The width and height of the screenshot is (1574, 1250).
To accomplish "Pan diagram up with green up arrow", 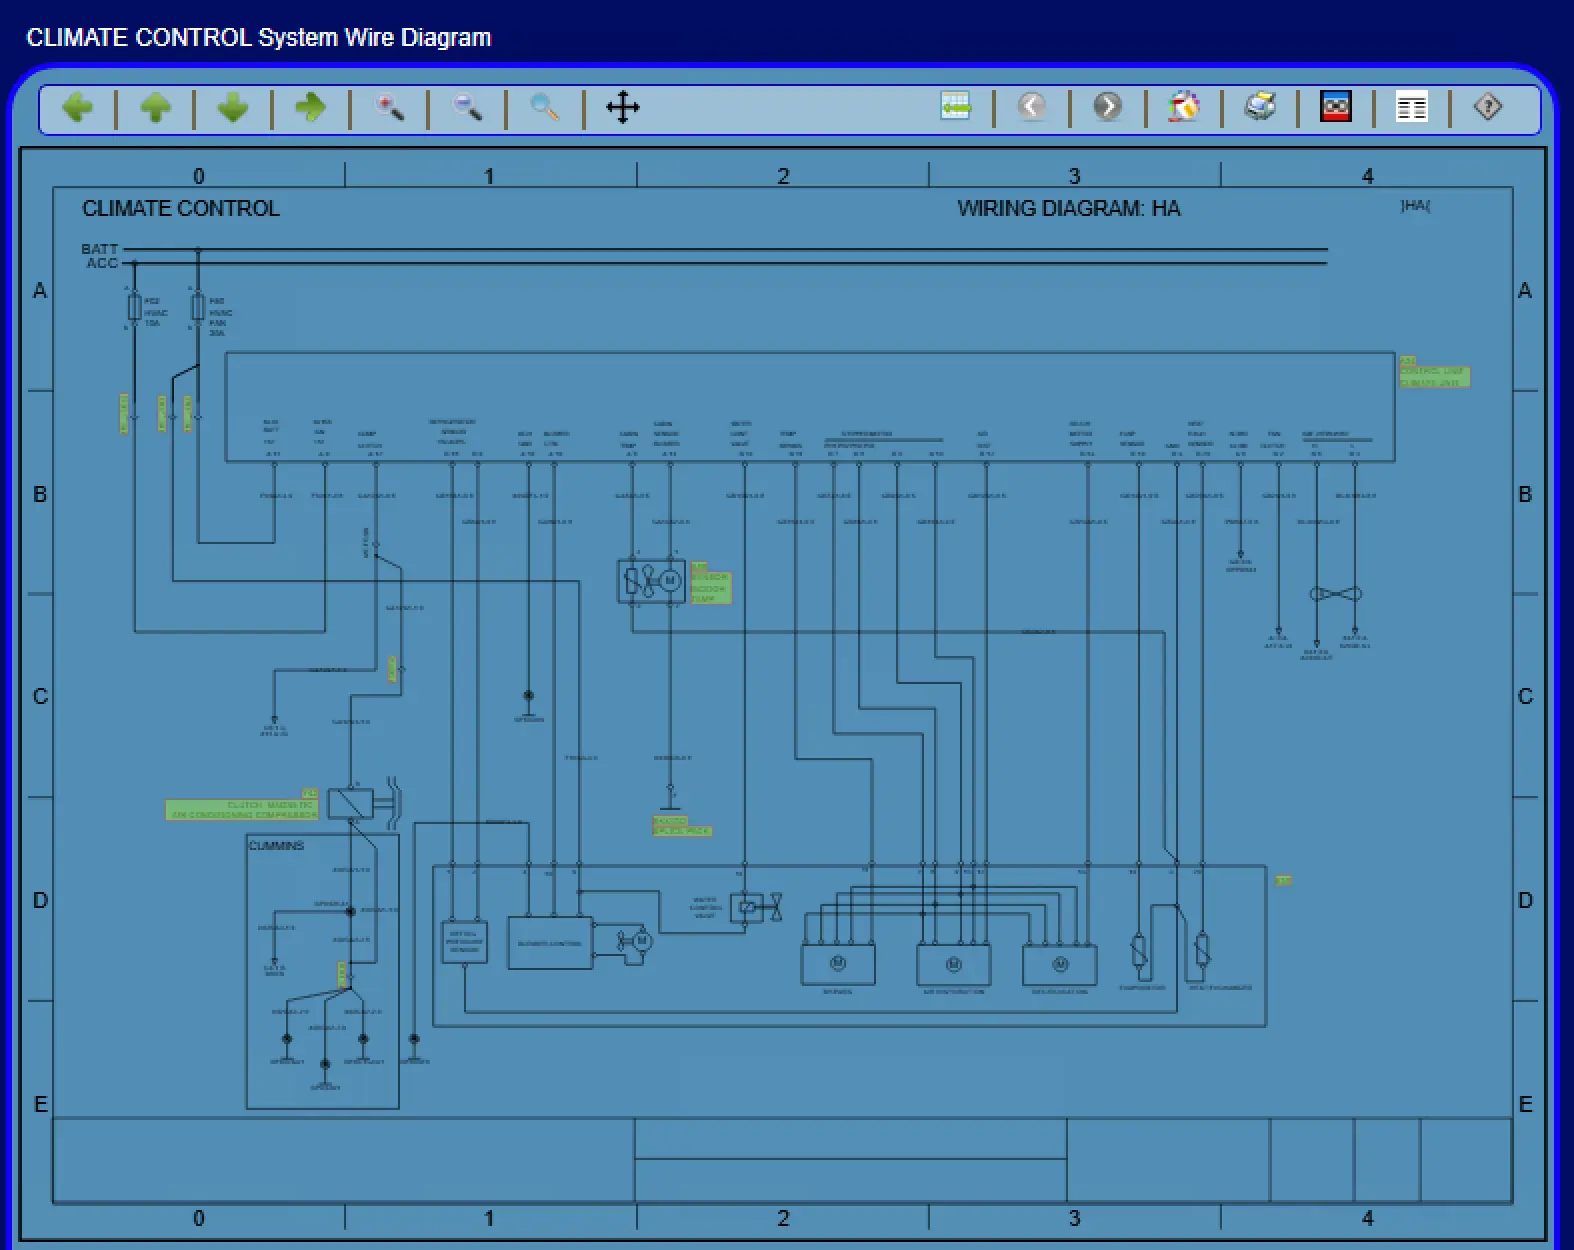I will [x=155, y=107].
